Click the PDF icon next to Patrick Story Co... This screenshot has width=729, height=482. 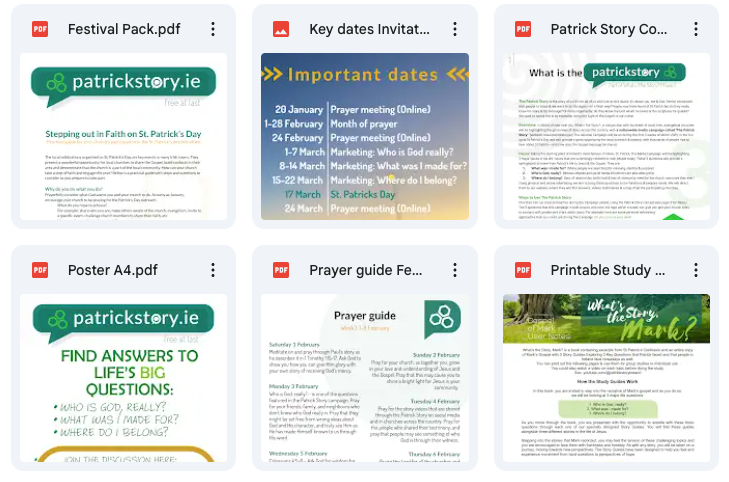523,29
